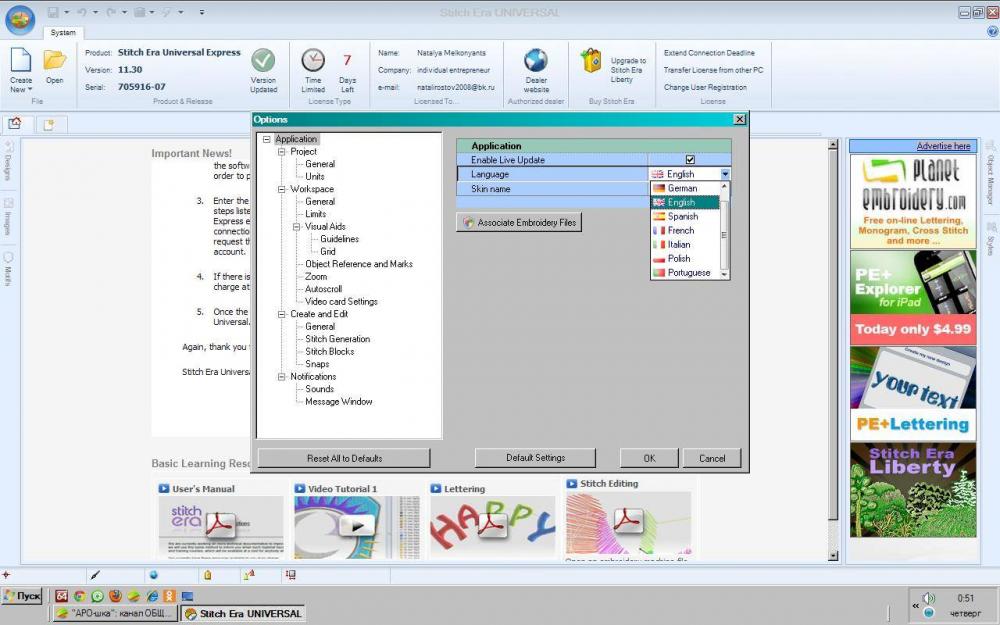This screenshot has width=1000, height=625.
Task: Open a file with the Open folder icon
Action: coord(54,62)
